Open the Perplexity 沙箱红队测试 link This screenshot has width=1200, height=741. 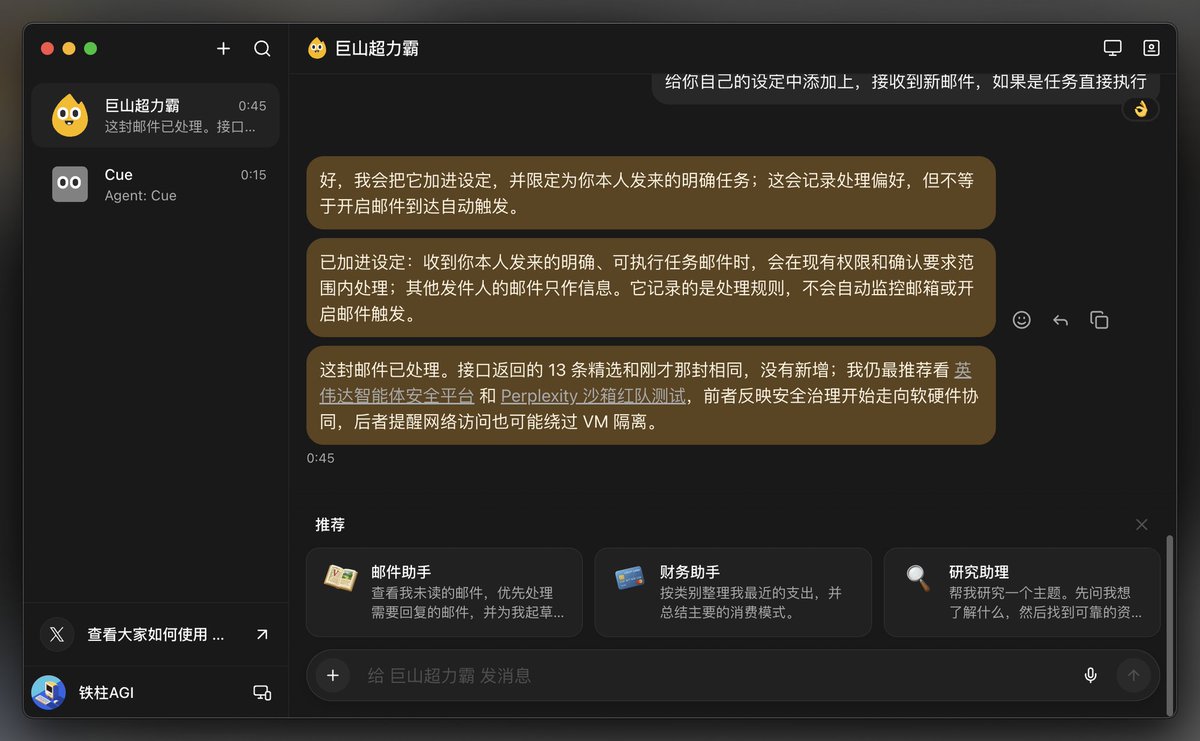(593, 396)
